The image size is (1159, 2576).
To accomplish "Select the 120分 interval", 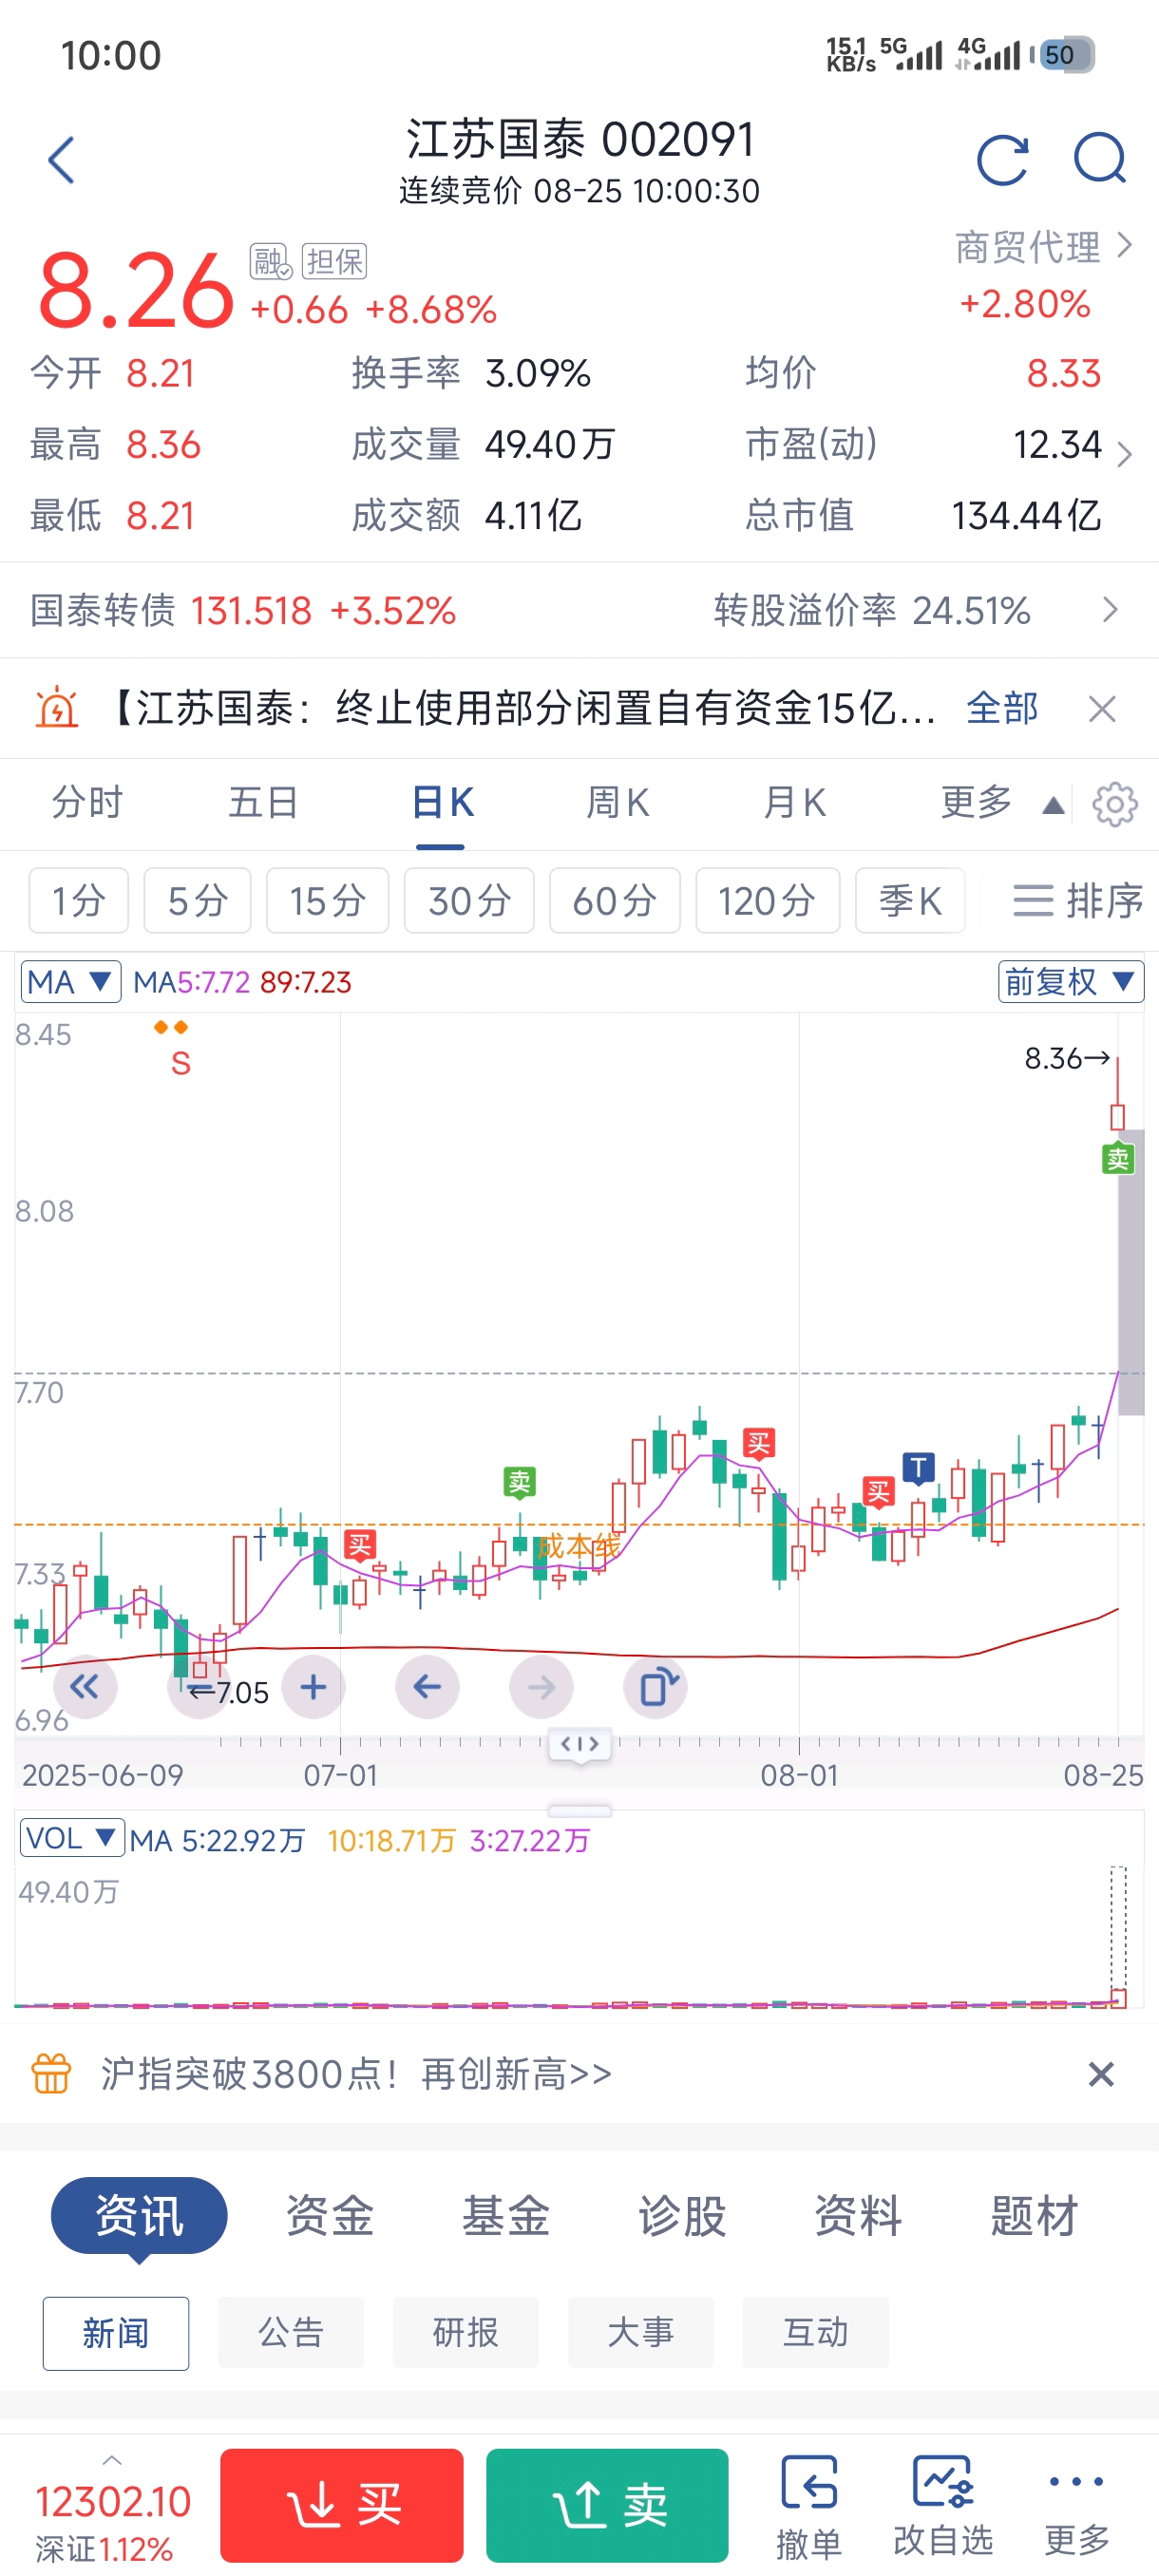I will tap(767, 901).
